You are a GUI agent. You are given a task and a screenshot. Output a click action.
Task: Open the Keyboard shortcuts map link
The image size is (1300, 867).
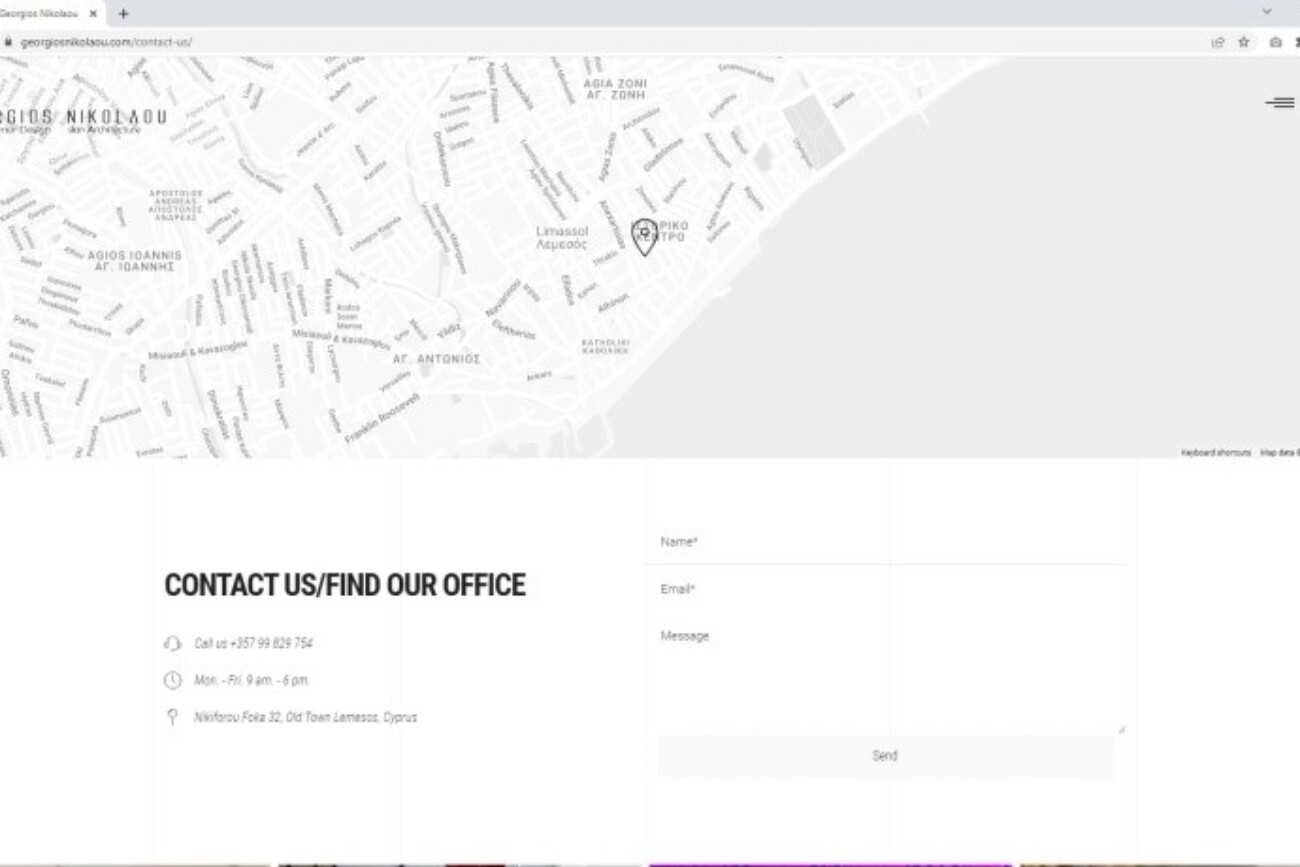tap(1215, 453)
